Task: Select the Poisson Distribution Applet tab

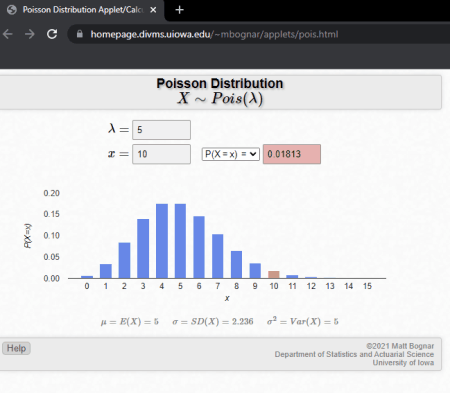Action: (82, 10)
